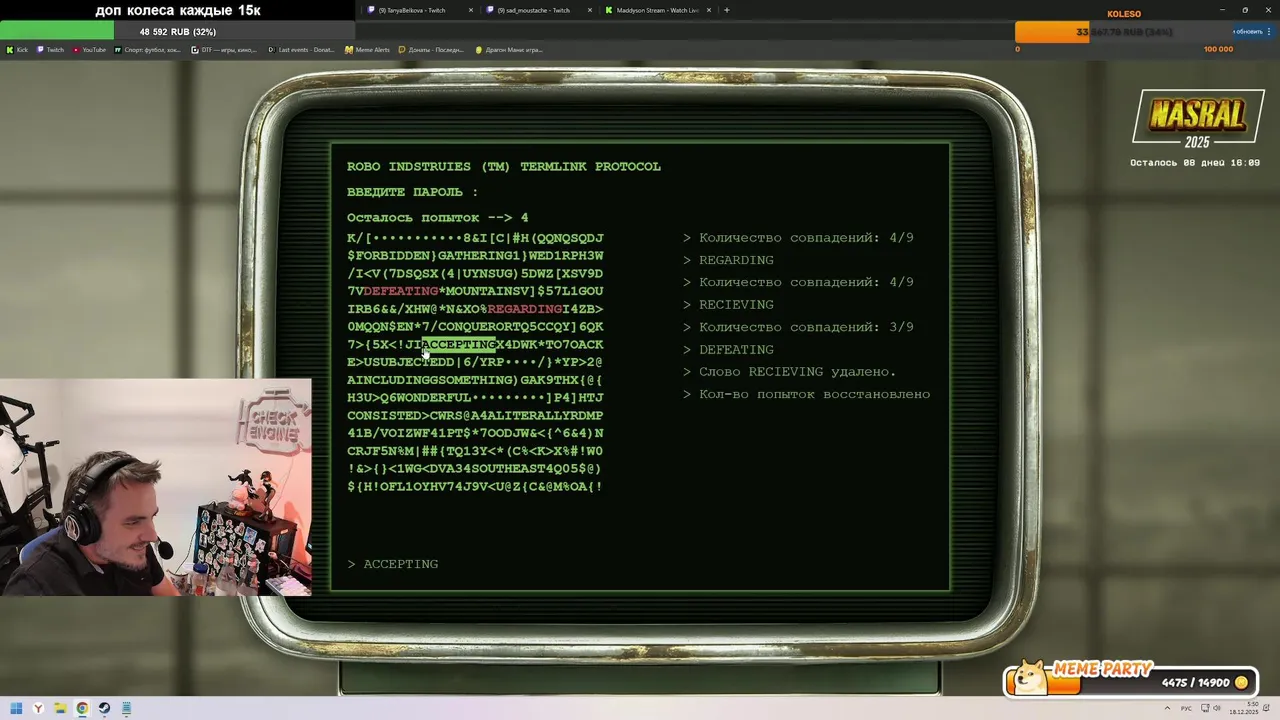
Task: Select the word MOUNTAINS in terminal
Action: point(482,291)
